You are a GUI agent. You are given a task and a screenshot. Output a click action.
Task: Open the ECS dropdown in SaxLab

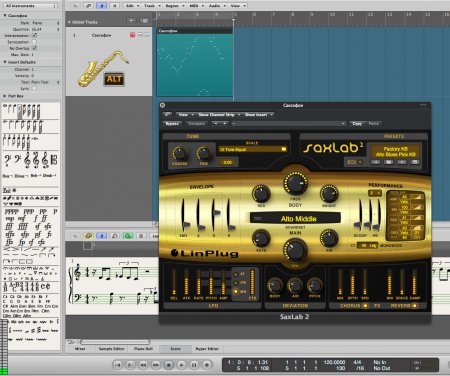pyautogui.click(x=354, y=162)
